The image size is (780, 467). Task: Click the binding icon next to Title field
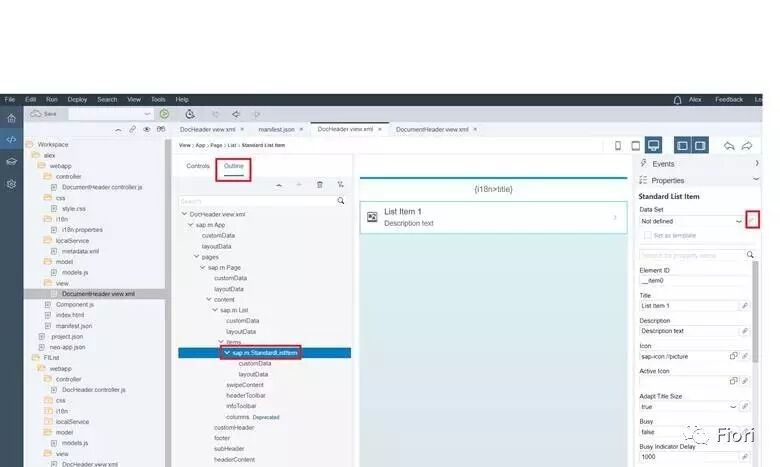pos(745,306)
